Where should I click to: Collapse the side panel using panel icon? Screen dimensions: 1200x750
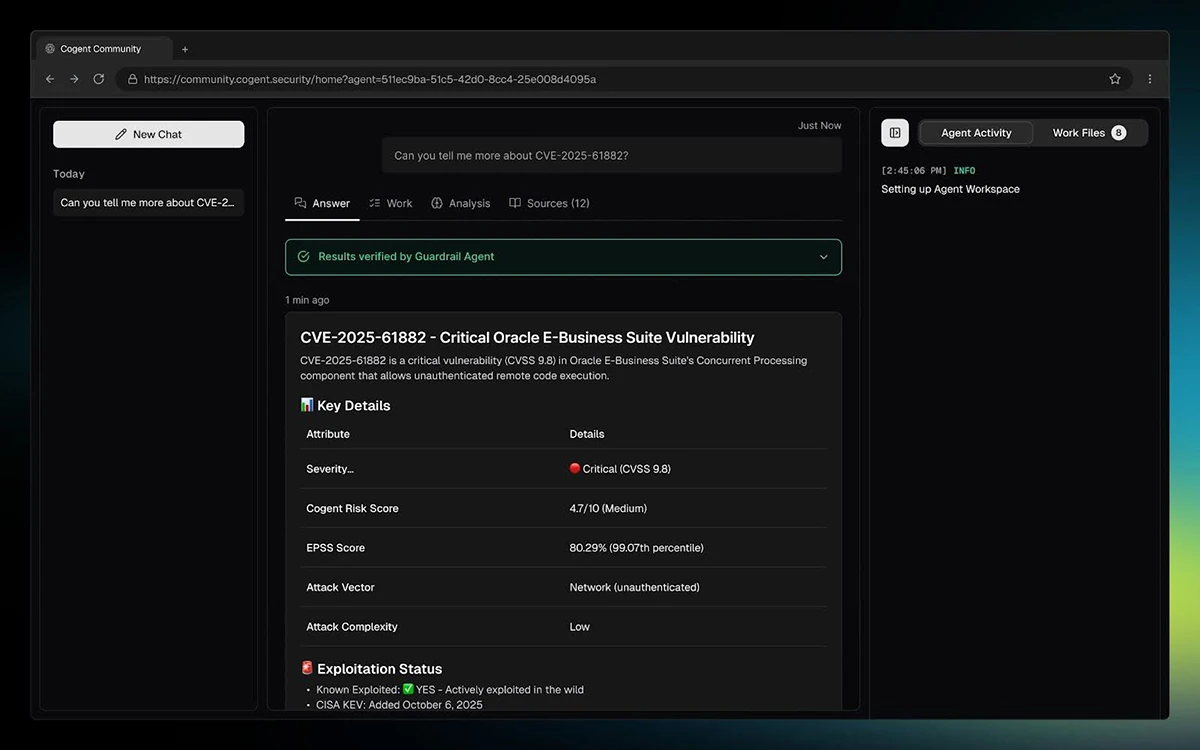pyautogui.click(x=895, y=133)
